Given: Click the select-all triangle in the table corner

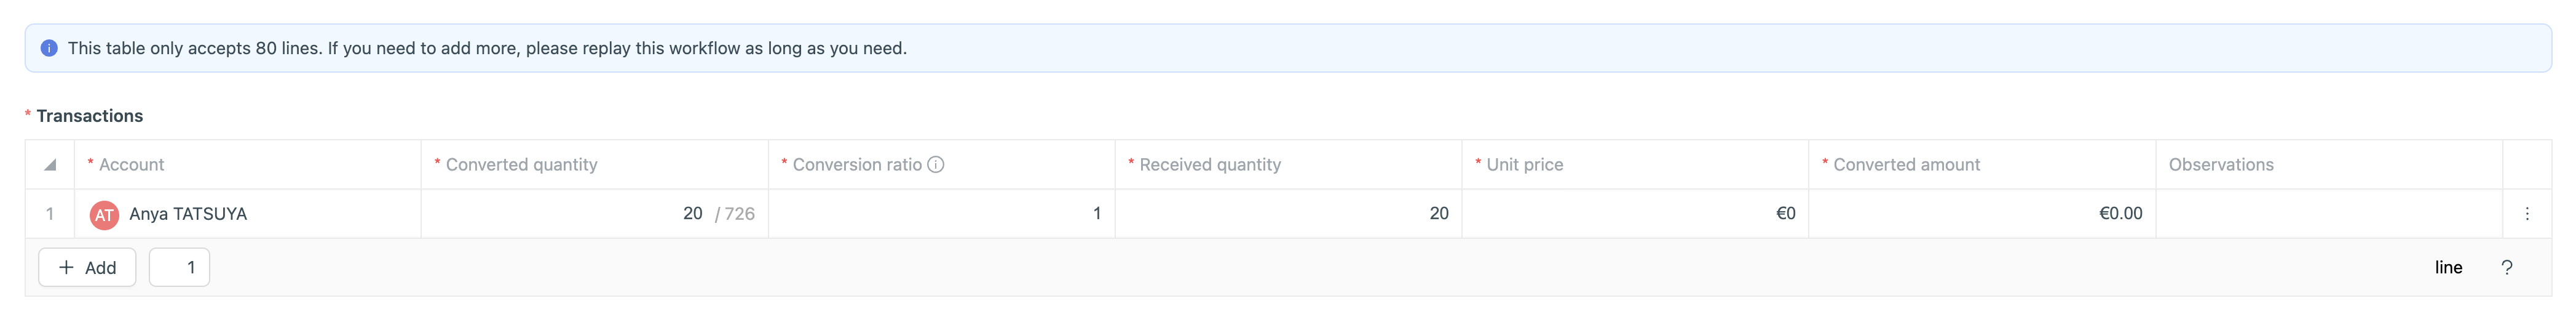Looking at the screenshot, I should pyautogui.click(x=50, y=165).
